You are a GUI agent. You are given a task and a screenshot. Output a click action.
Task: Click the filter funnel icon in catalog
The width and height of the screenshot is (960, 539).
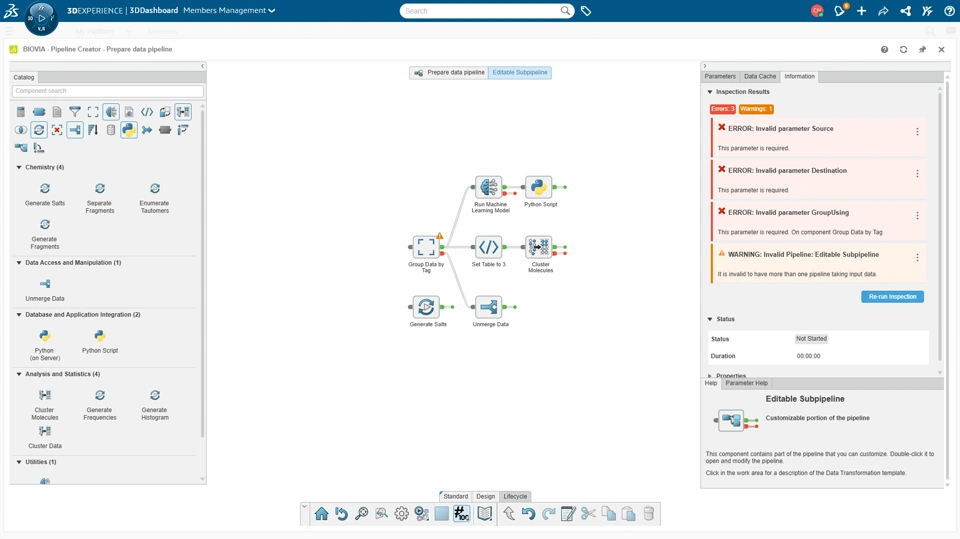[75, 112]
